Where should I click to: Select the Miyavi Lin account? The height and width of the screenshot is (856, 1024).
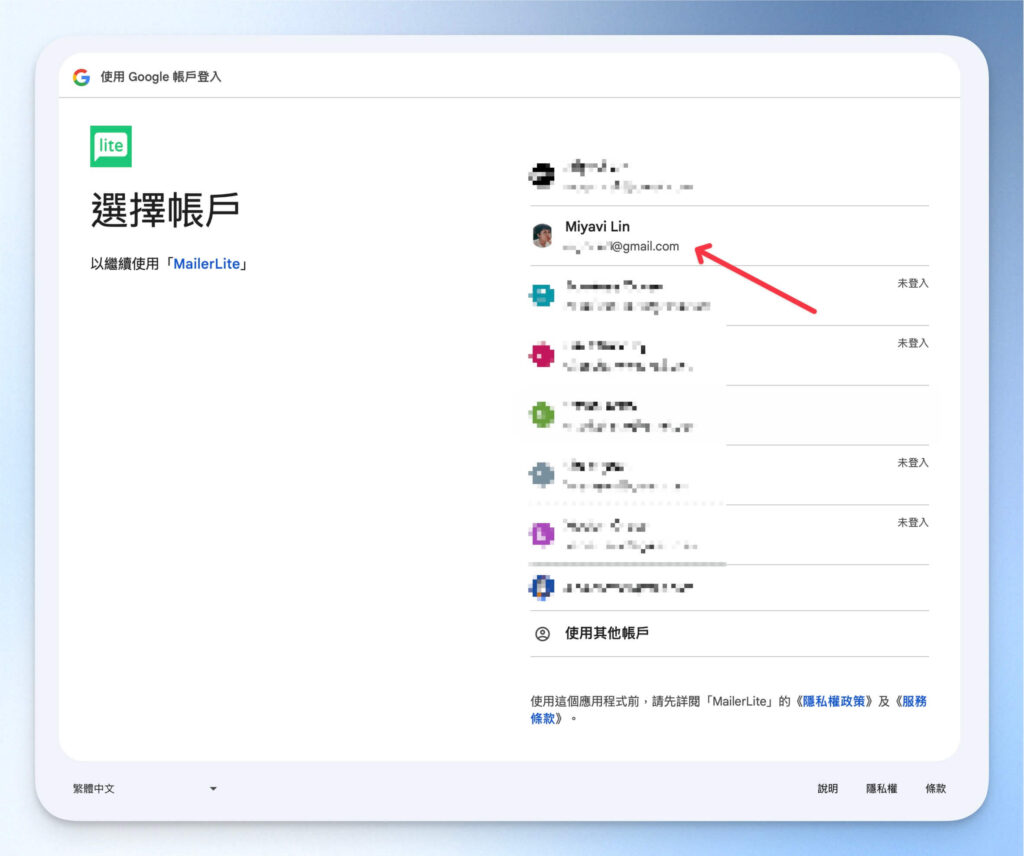click(729, 236)
